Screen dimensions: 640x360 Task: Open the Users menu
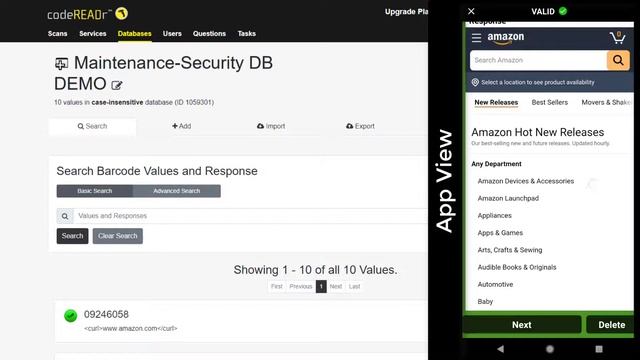(x=172, y=33)
